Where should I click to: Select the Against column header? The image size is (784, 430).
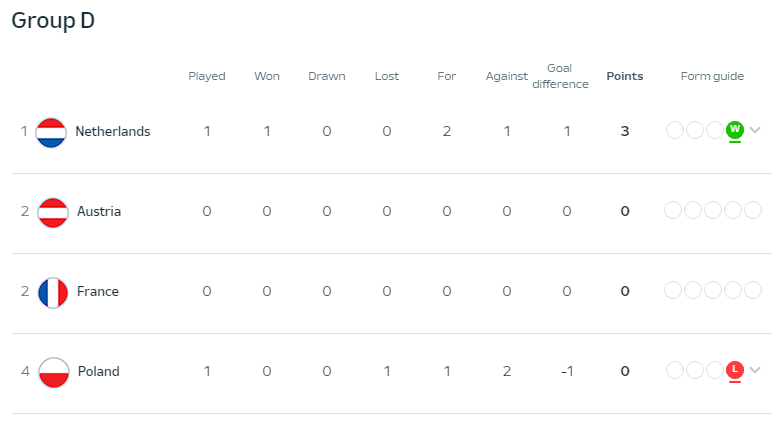tap(506, 76)
